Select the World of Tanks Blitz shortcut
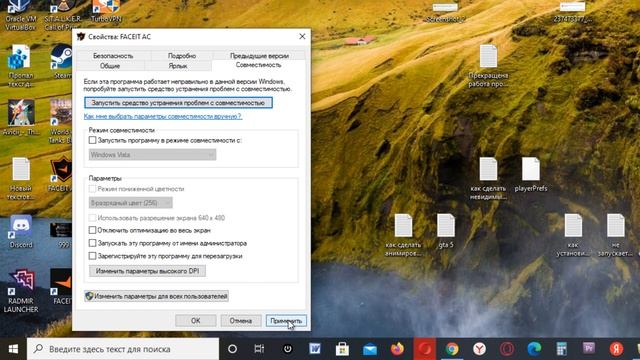The image size is (640, 360). coord(61,121)
